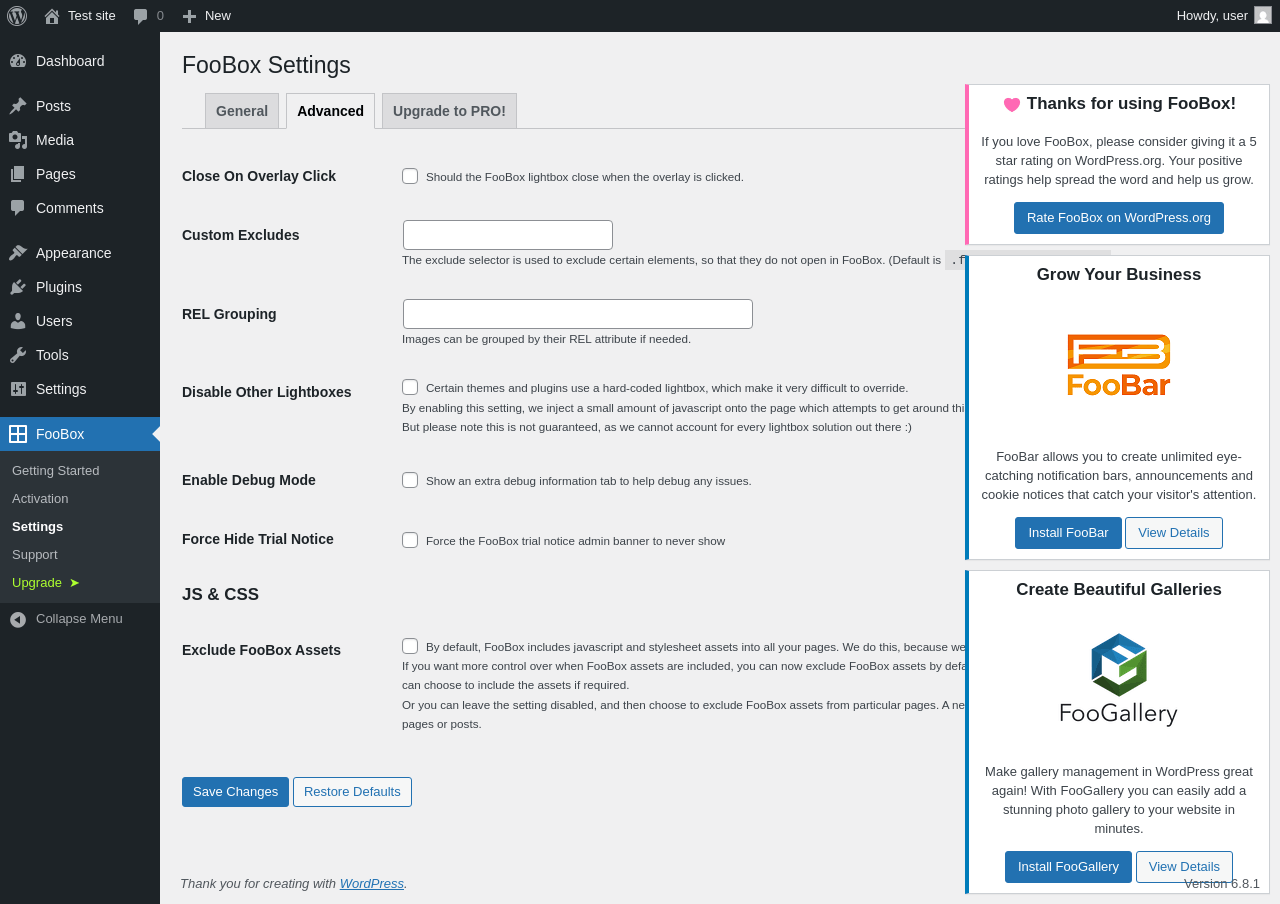Check Disable Other Lightboxes option

click(x=410, y=387)
